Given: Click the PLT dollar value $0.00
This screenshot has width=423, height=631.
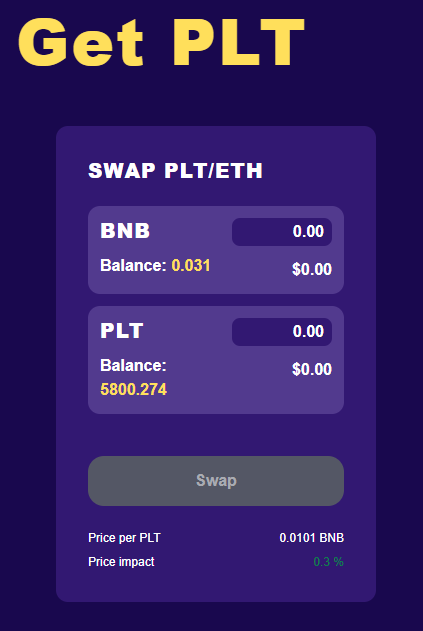Looking at the screenshot, I should [x=312, y=369].
